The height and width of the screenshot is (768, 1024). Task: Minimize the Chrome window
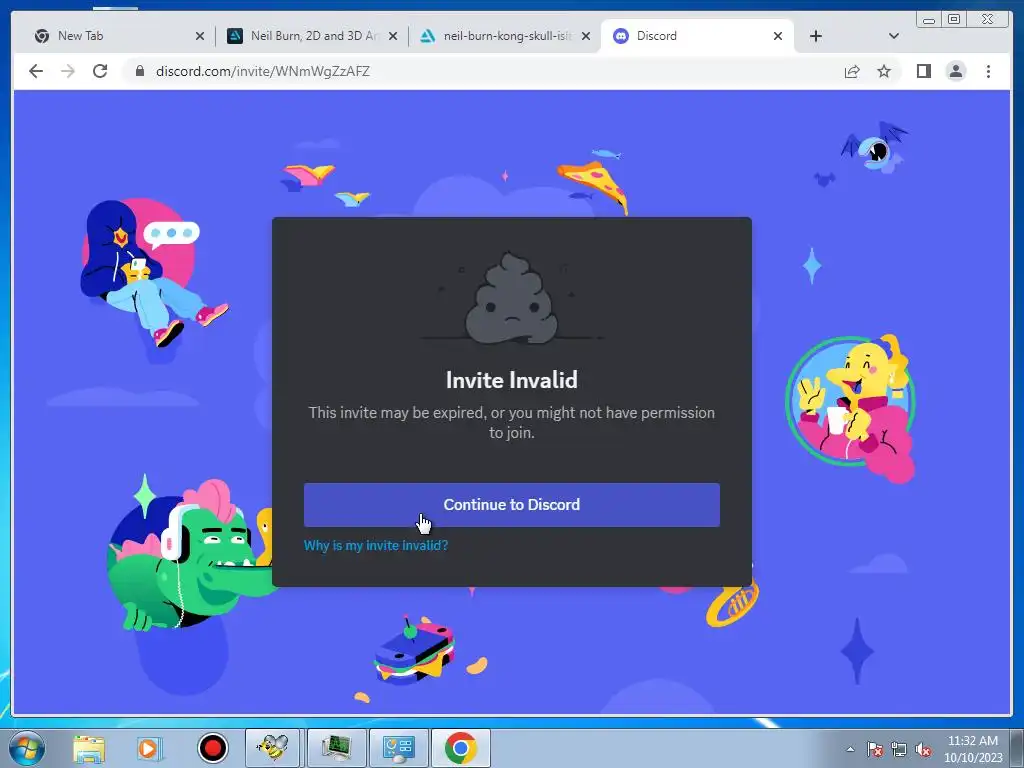(x=928, y=19)
